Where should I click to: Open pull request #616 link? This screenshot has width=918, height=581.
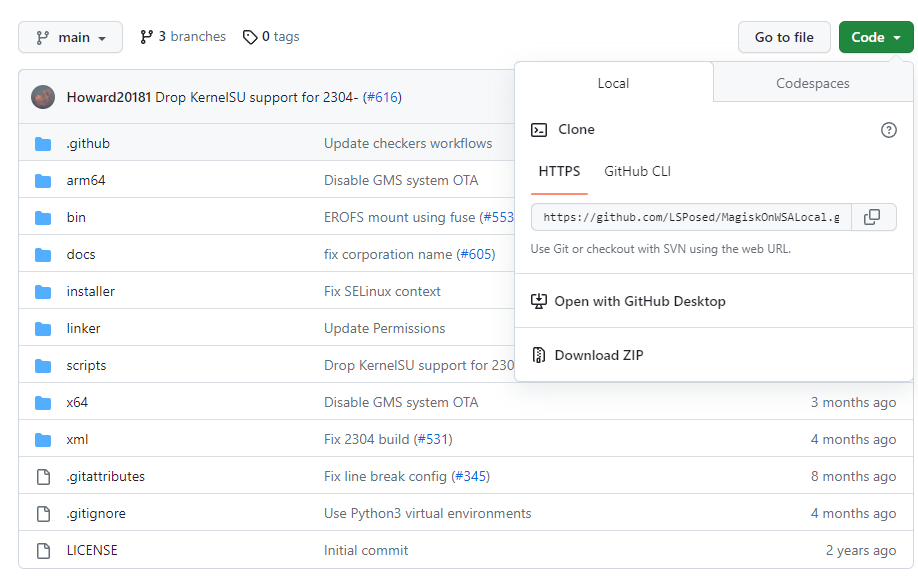click(382, 97)
